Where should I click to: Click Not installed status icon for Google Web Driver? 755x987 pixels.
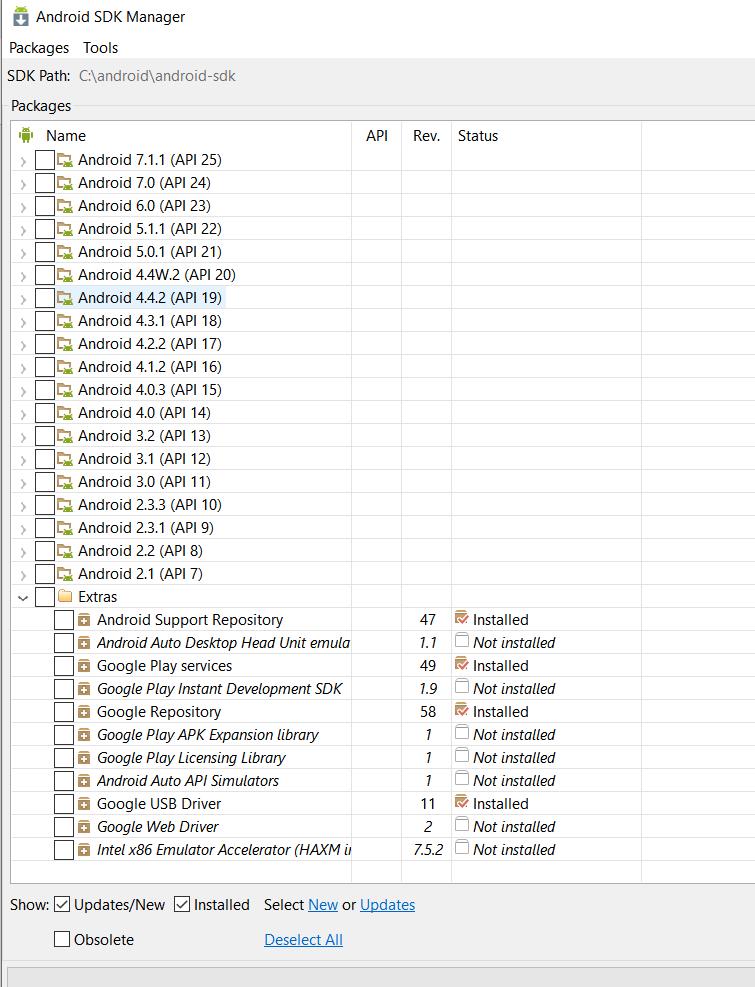(462, 825)
